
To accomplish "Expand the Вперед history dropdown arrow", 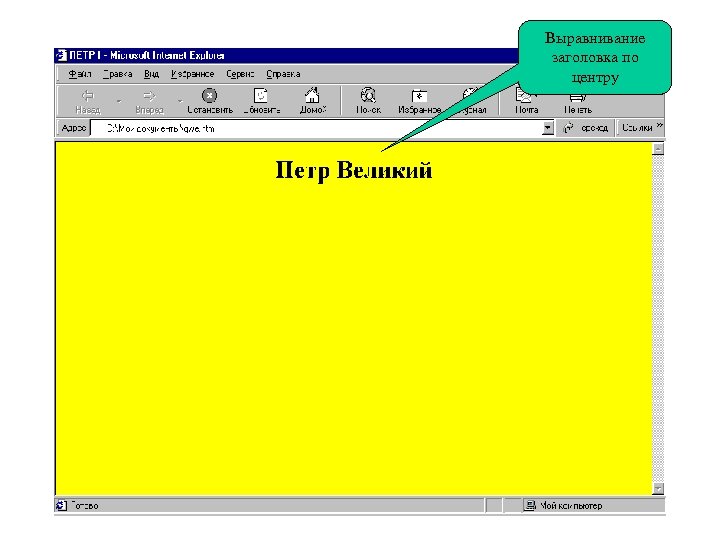I will click(180, 101).
